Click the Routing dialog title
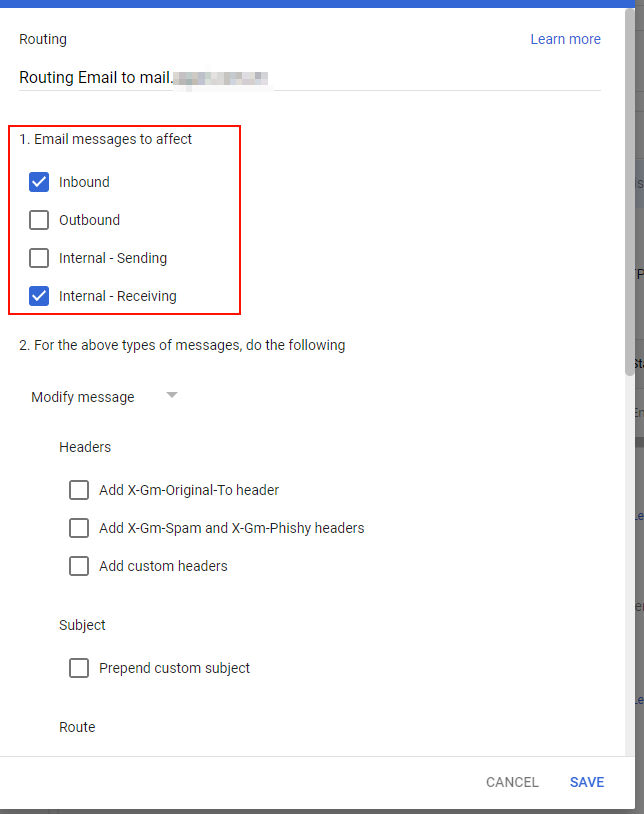 pyautogui.click(x=43, y=39)
